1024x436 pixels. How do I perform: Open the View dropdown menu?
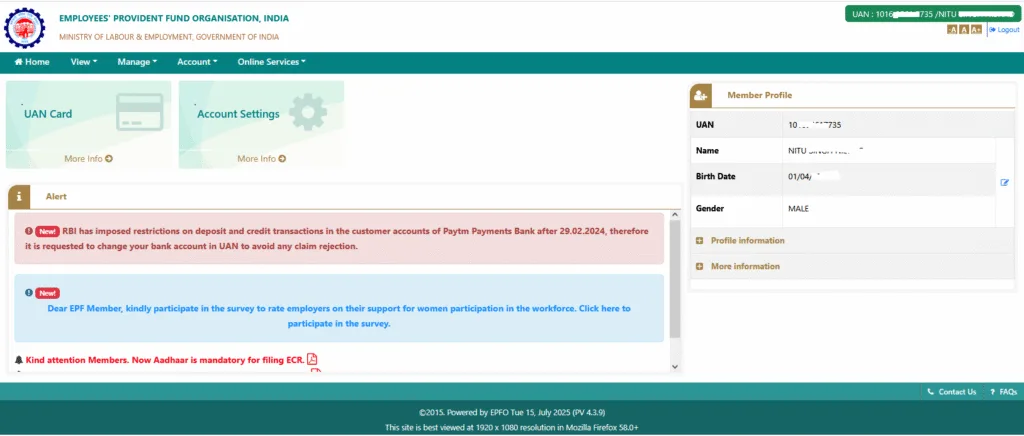[x=84, y=62]
